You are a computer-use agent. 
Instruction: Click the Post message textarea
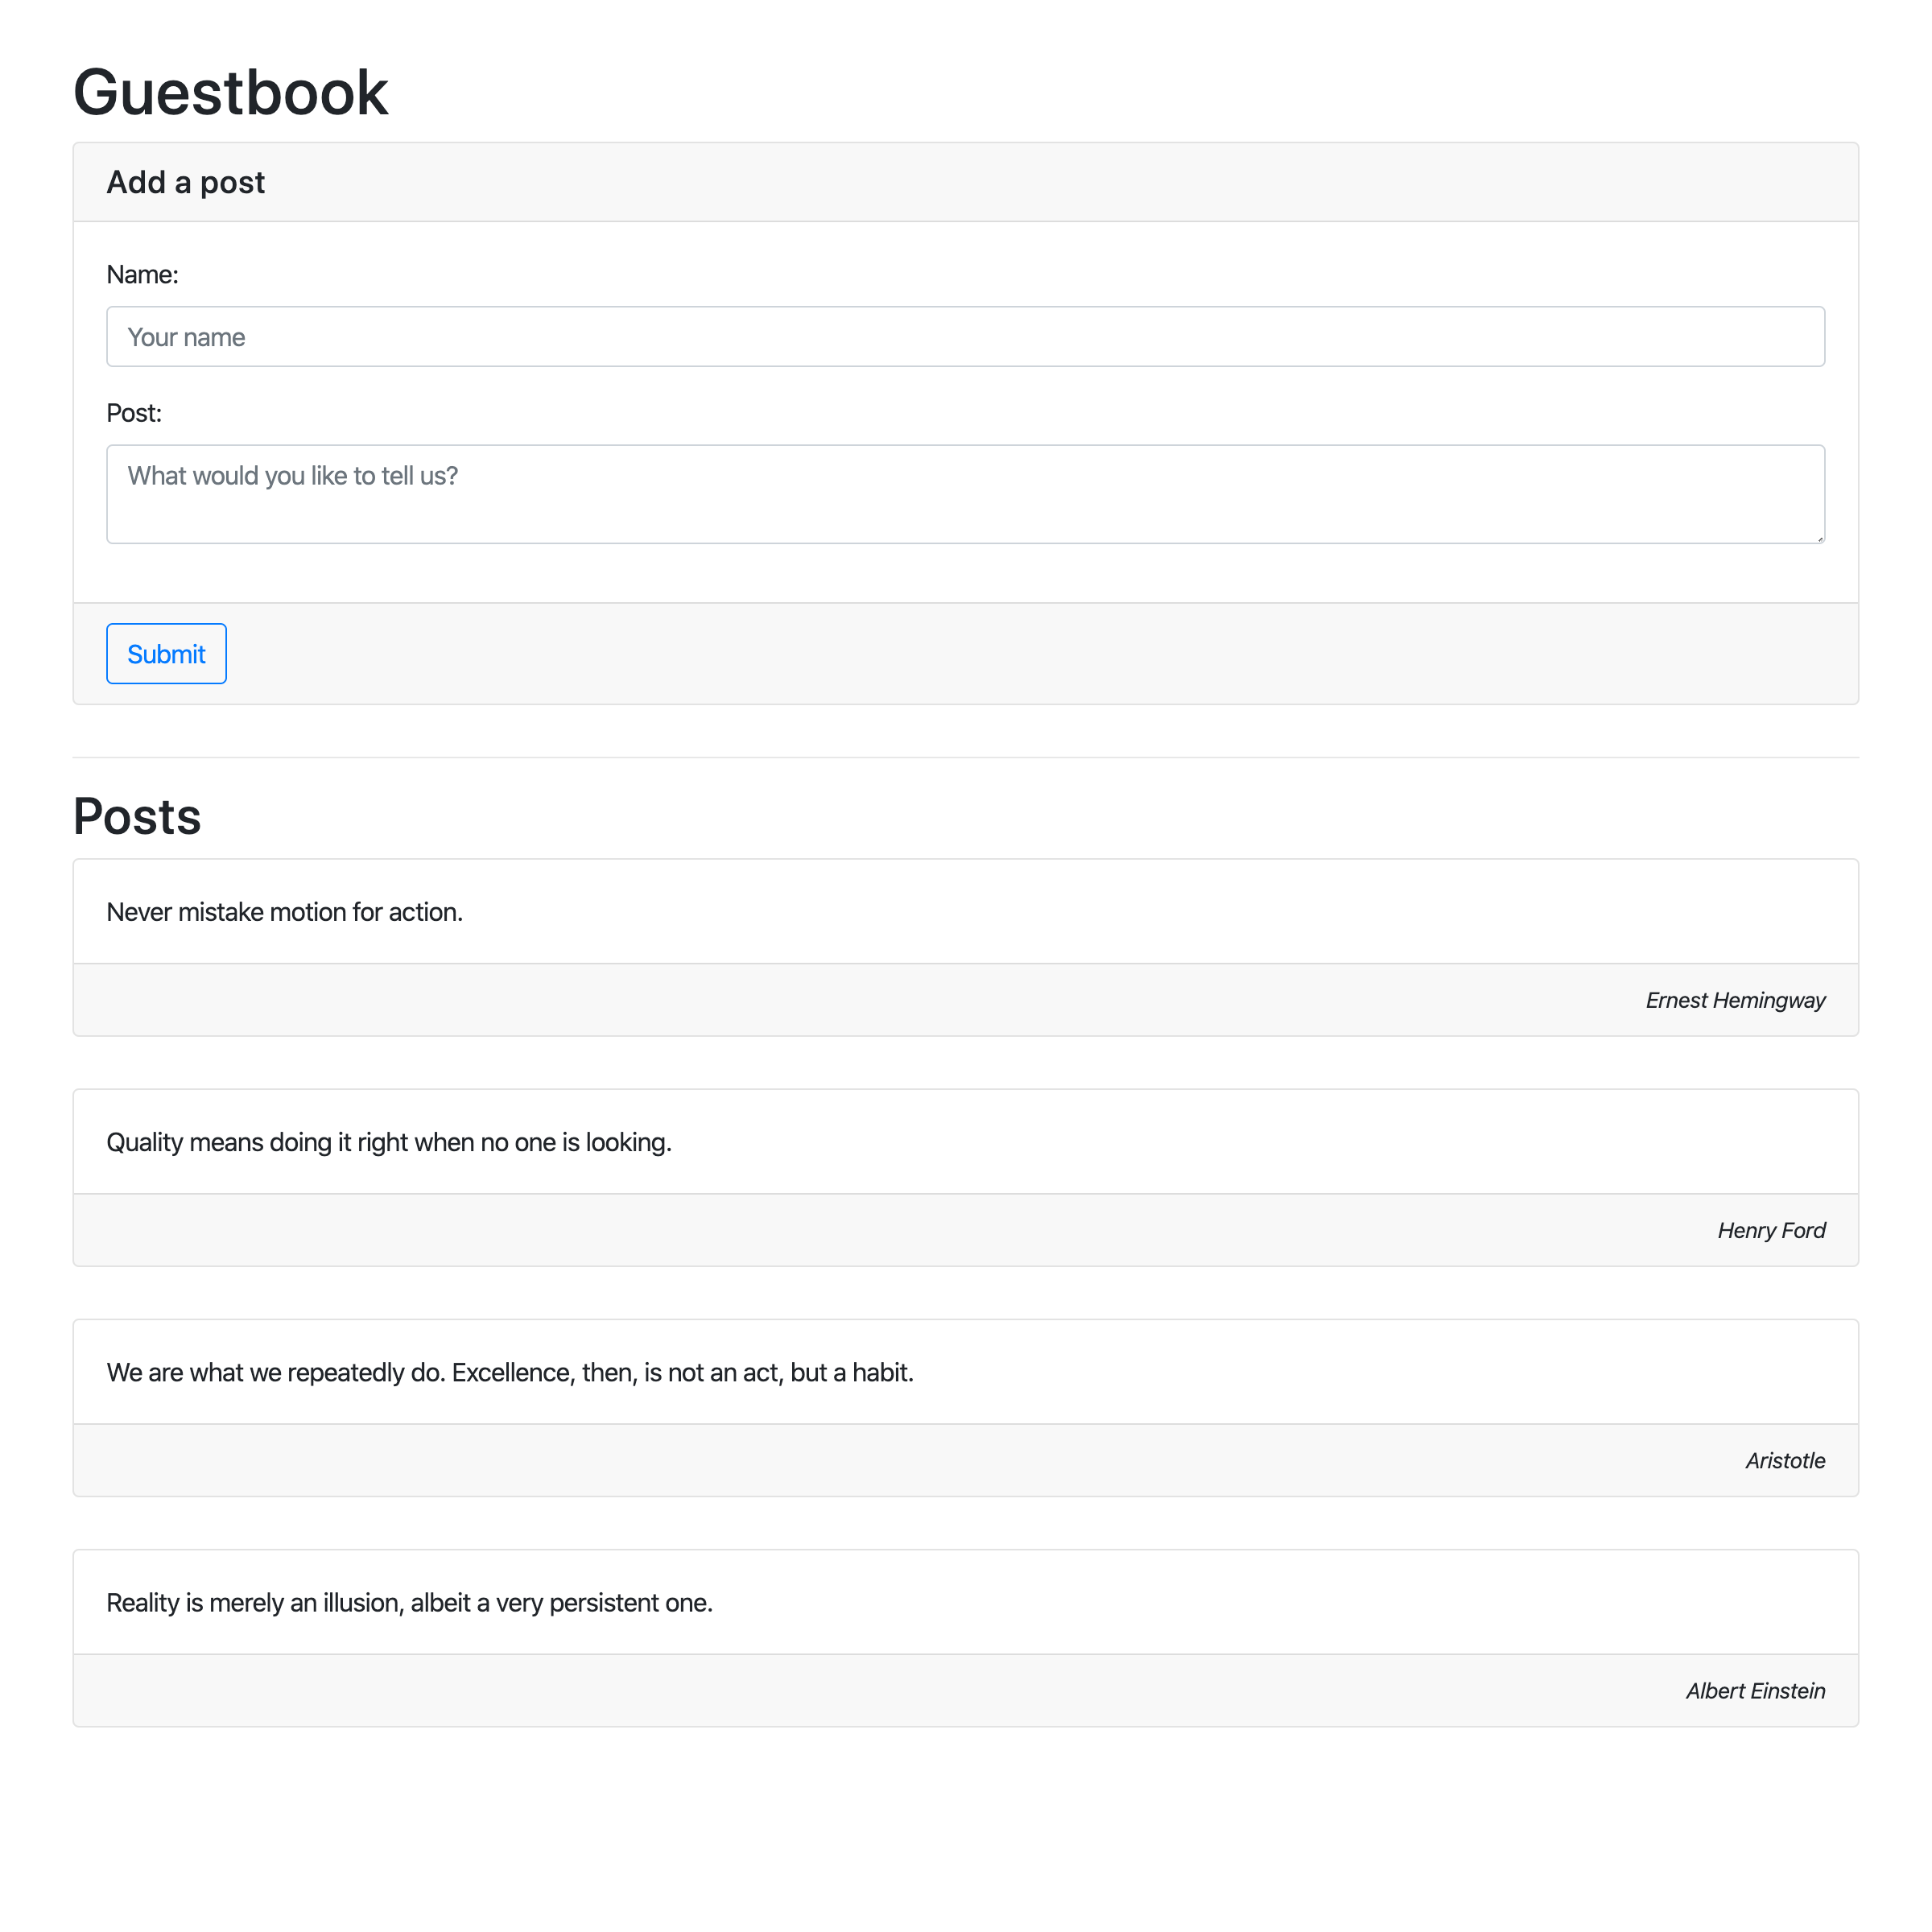coord(965,494)
